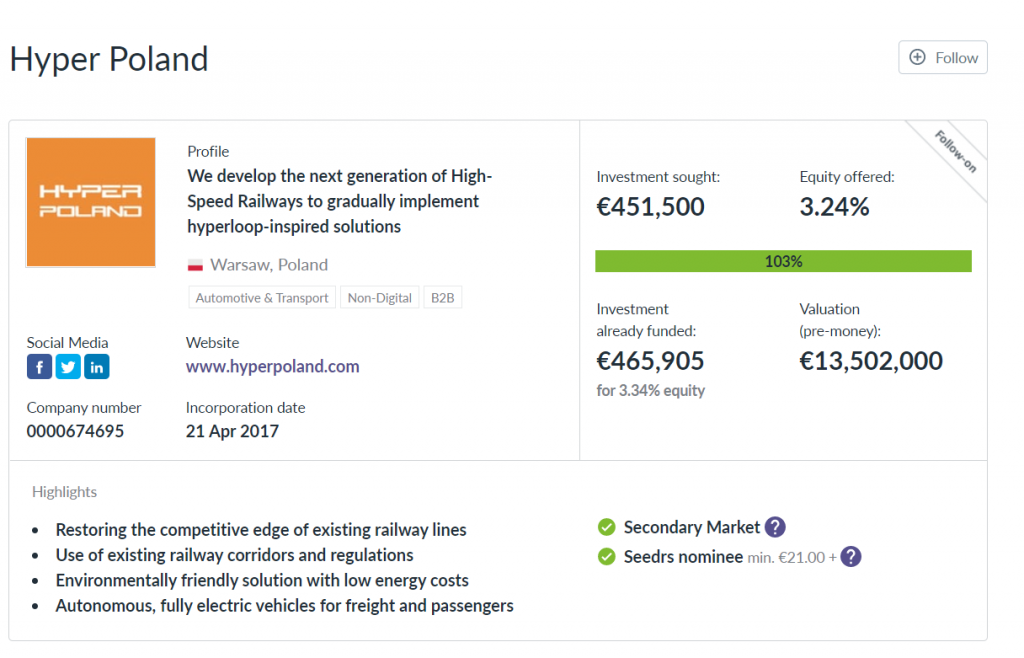Click the Follow-on corner ribbon
This screenshot has width=1024, height=658.
coord(954,152)
